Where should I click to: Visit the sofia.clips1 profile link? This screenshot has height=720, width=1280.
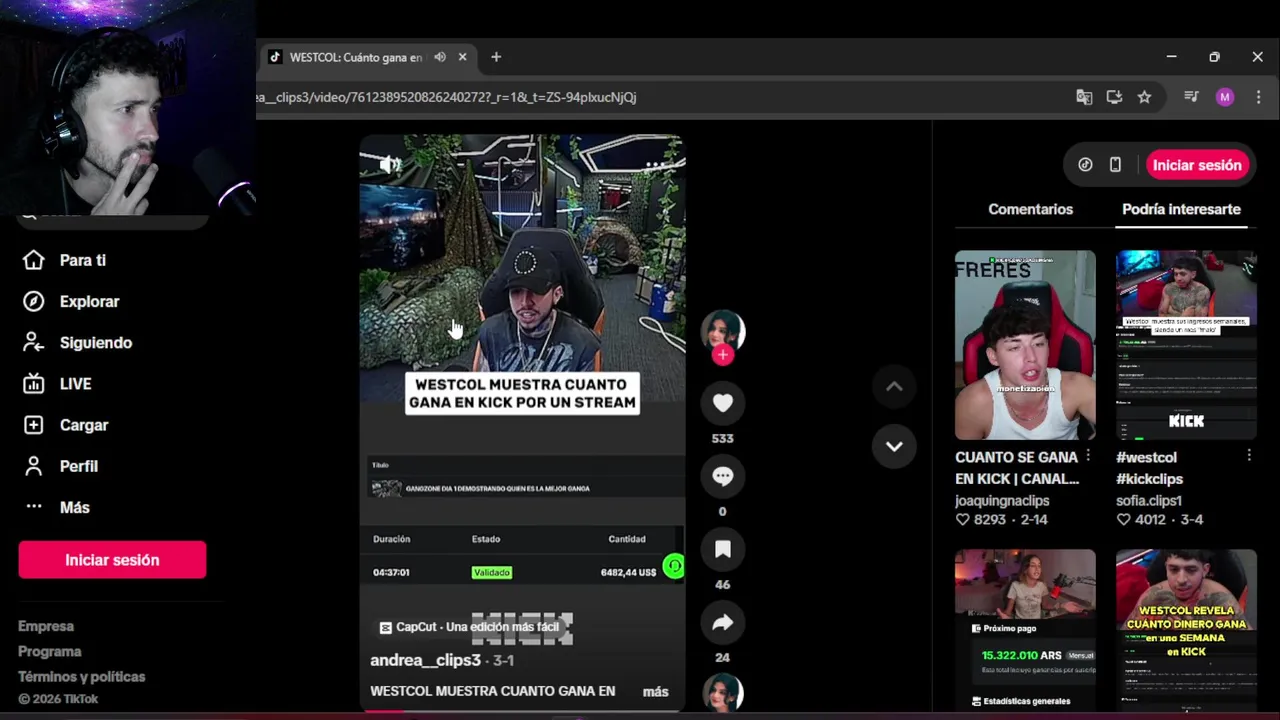[1149, 500]
